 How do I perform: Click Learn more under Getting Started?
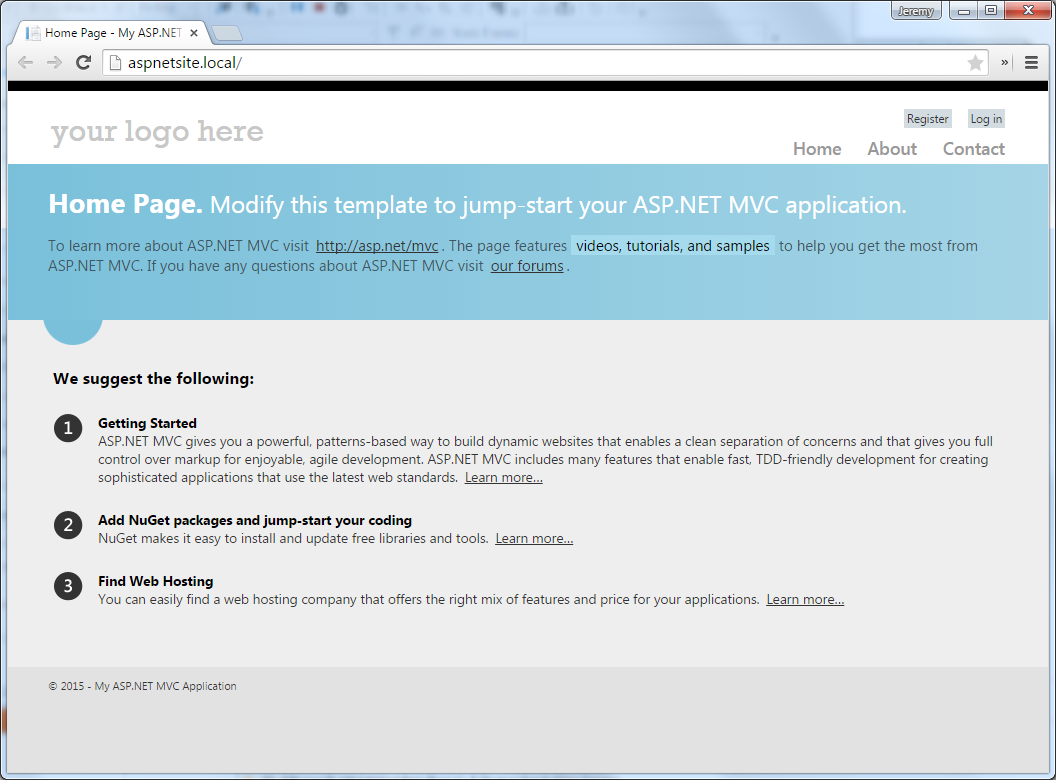point(503,478)
